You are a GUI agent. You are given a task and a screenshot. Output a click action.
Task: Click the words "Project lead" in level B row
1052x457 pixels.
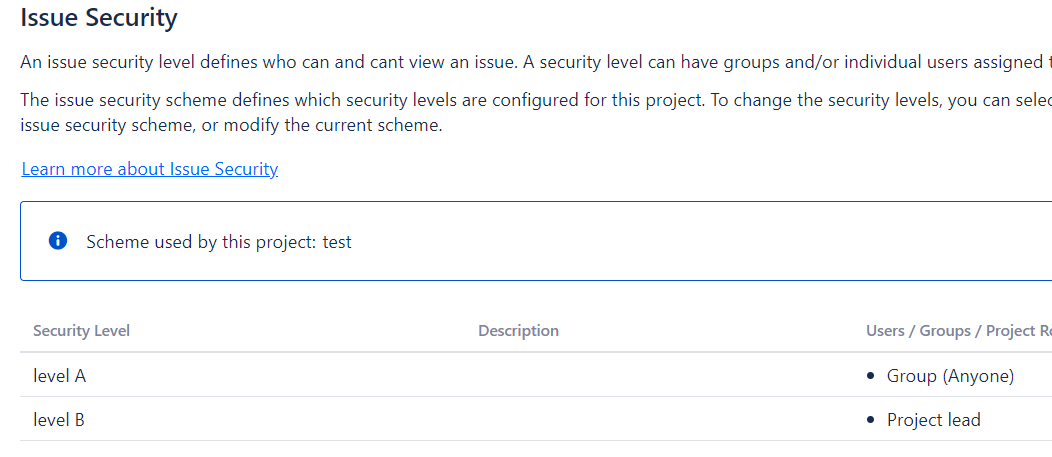click(x=934, y=420)
